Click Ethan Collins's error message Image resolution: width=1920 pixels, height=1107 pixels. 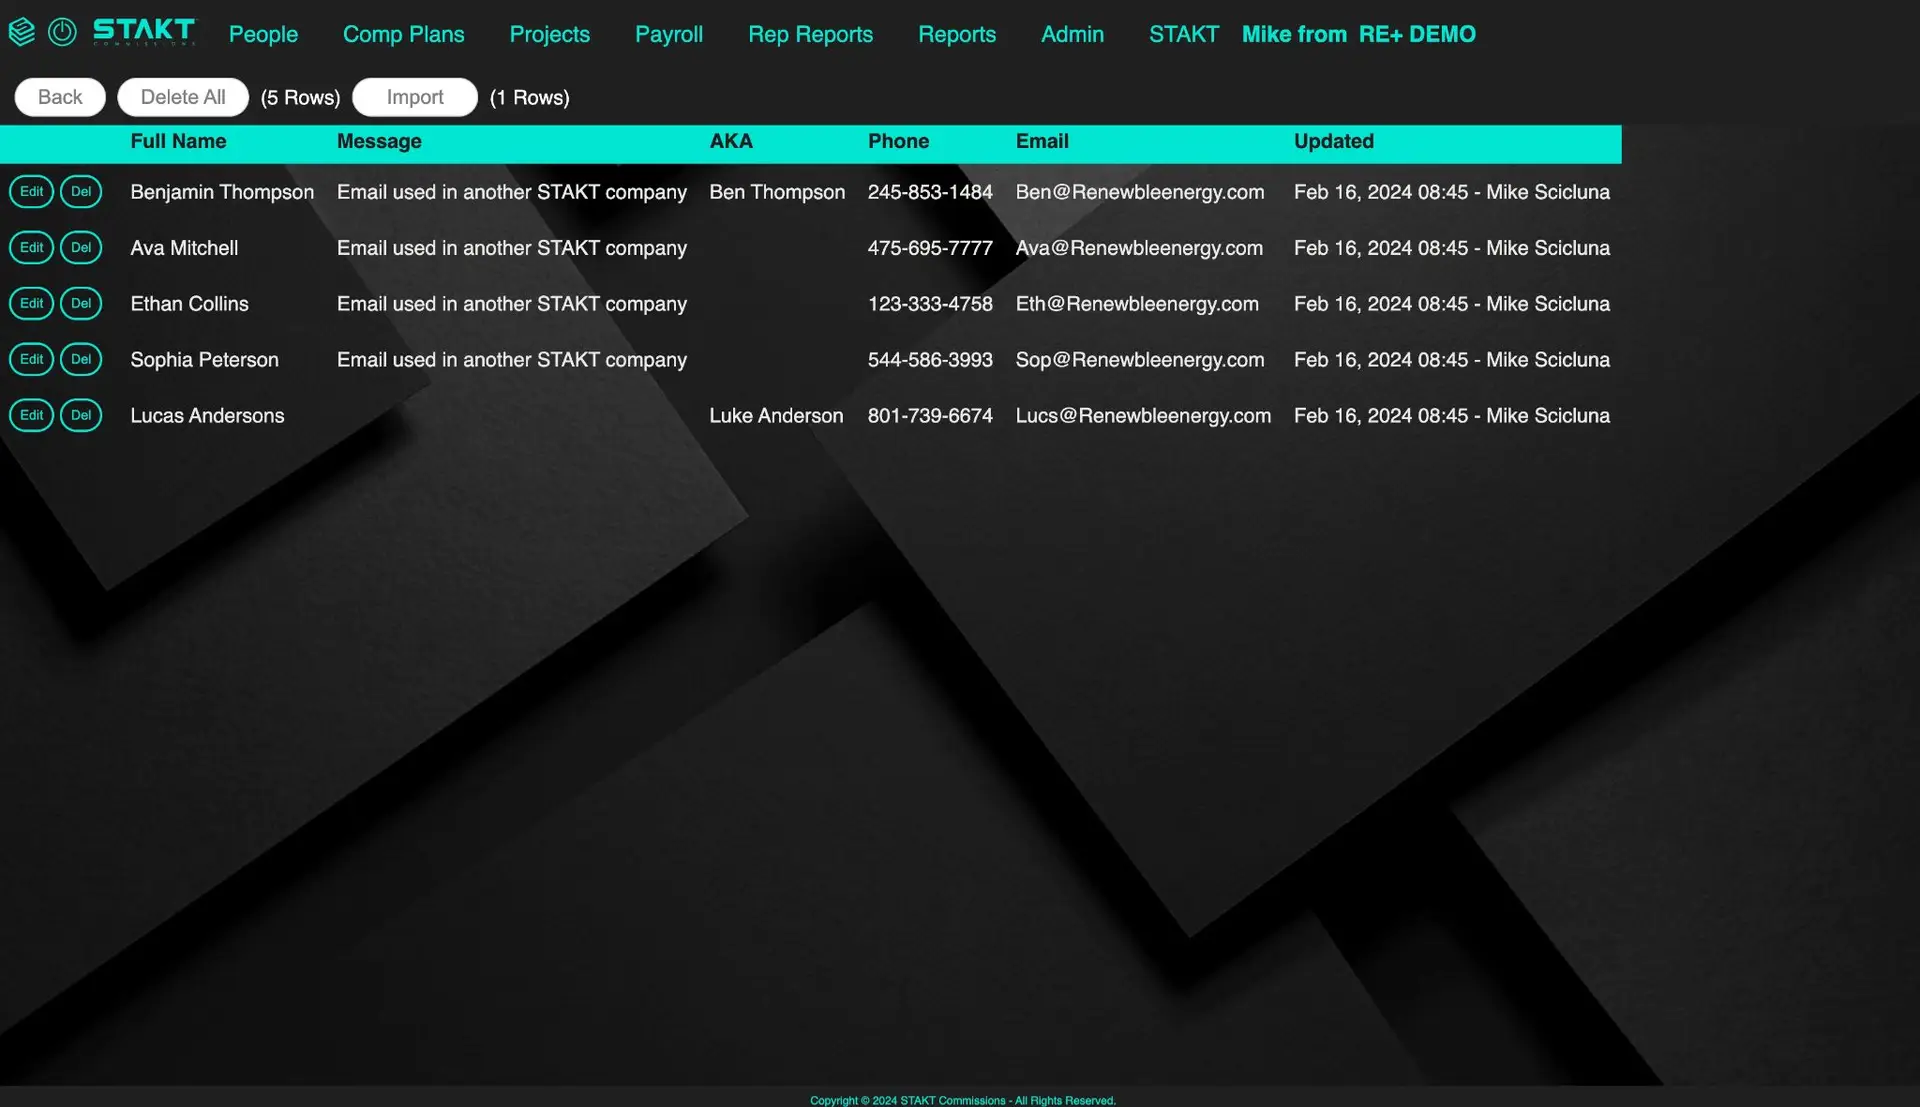(512, 304)
